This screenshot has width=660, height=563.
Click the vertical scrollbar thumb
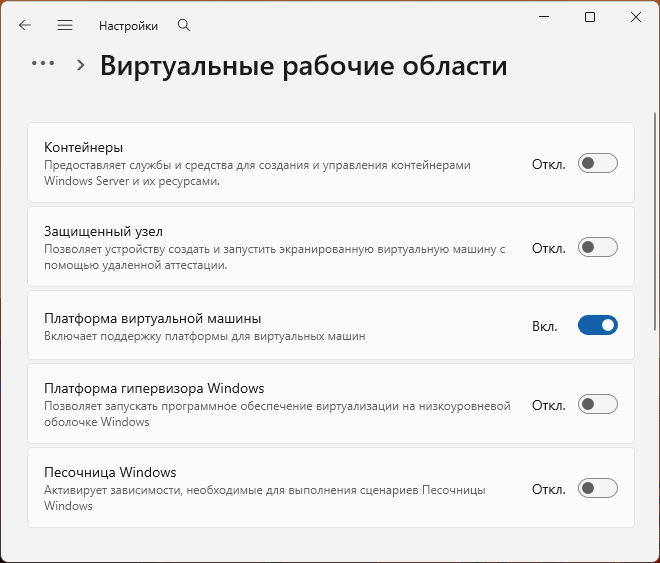[655, 221]
